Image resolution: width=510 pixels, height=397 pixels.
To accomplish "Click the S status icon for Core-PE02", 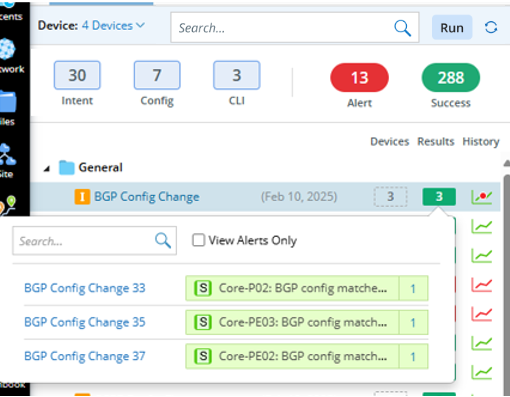I will click(x=203, y=356).
